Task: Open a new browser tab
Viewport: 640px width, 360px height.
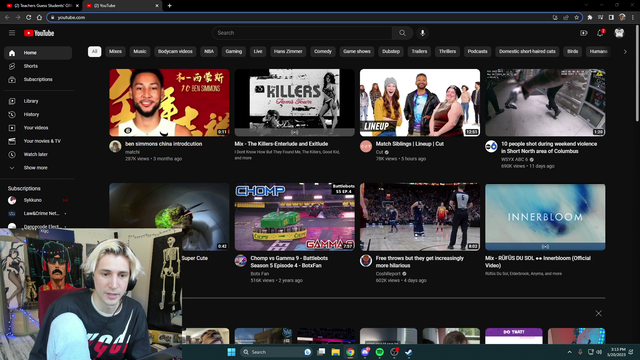Action: [x=169, y=6]
